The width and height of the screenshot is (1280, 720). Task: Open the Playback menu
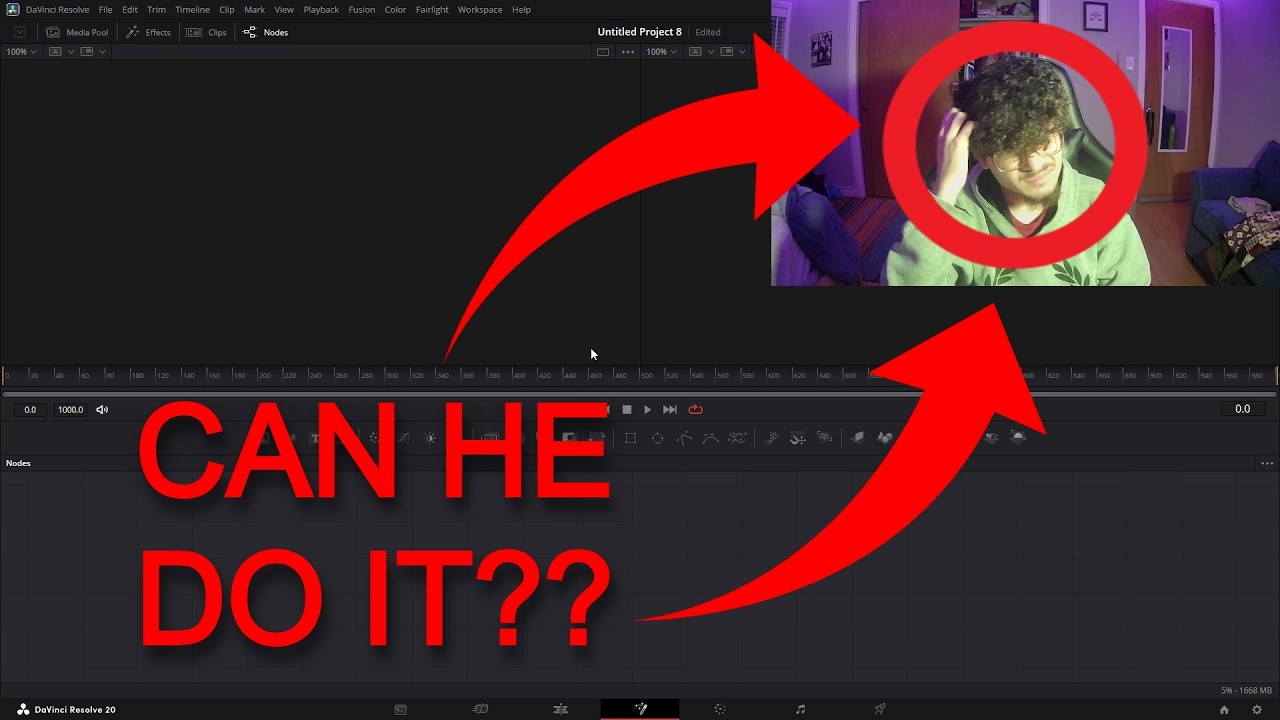click(x=321, y=9)
